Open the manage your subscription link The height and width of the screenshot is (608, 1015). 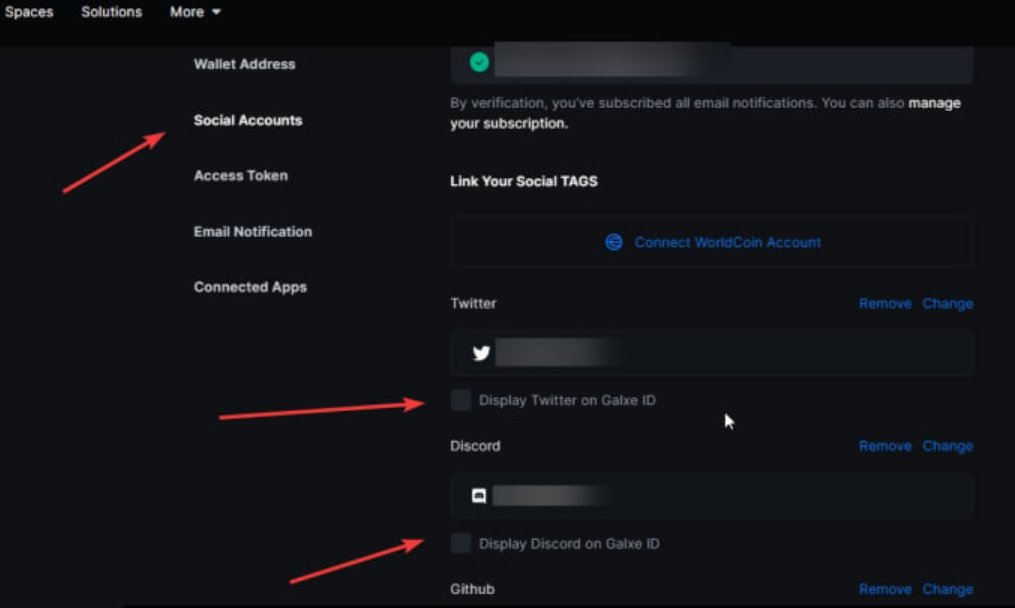click(934, 103)
